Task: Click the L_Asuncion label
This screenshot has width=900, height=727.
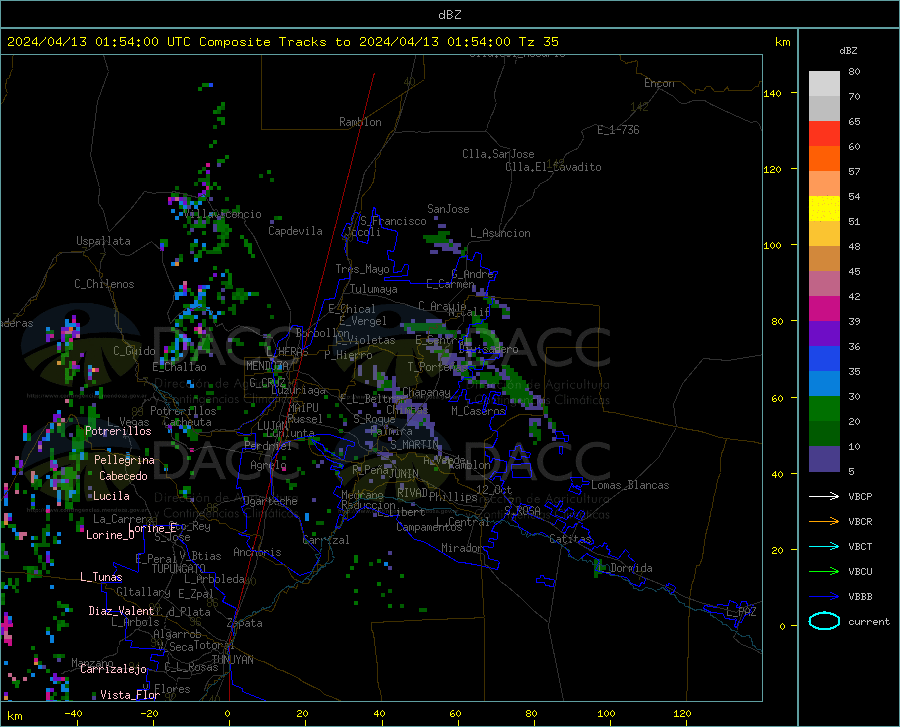Action: point(501,233)
